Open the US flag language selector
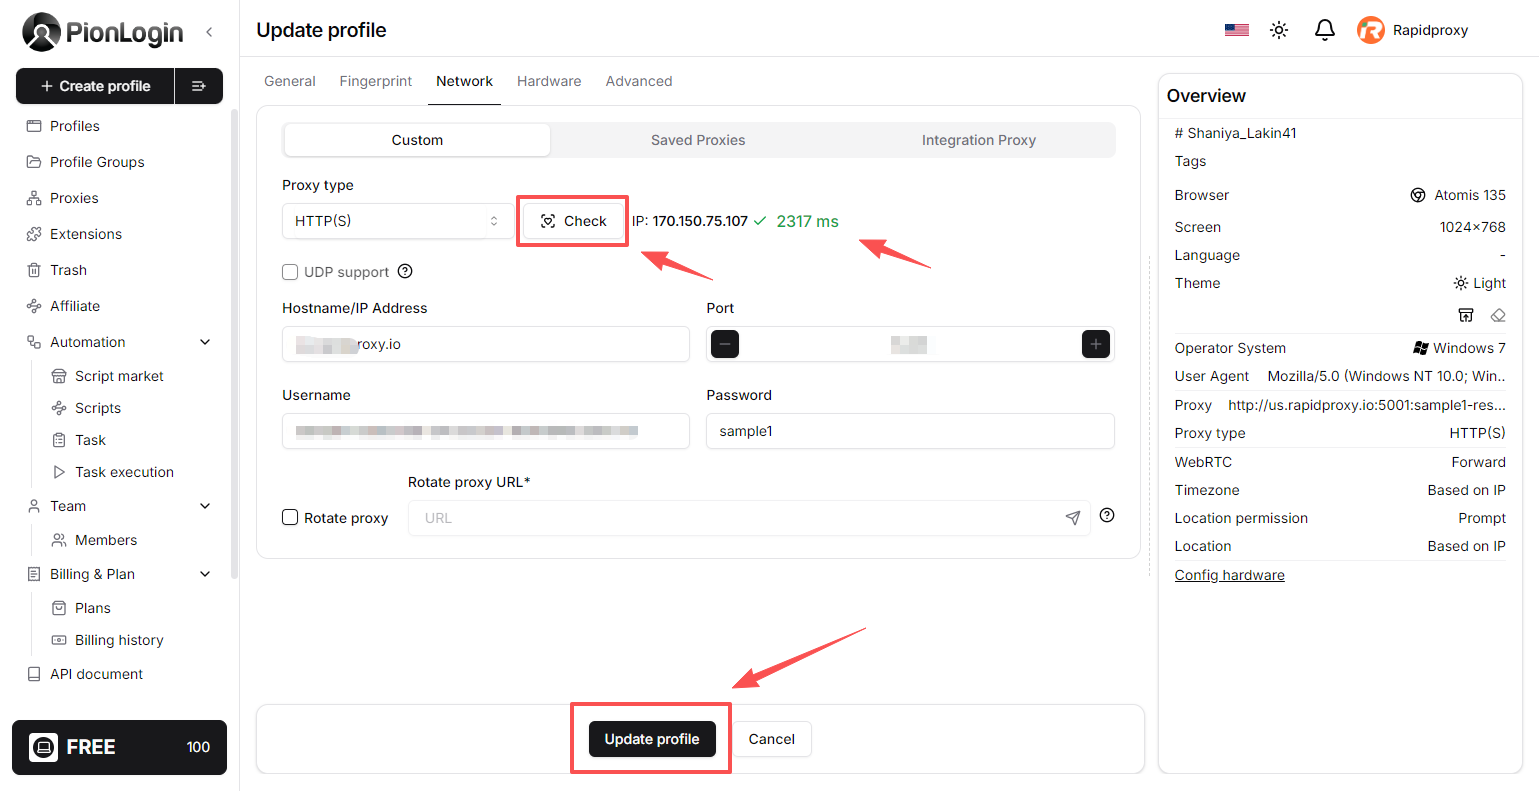Screen dimensions: 1539x791 (x=1237, y=30)
